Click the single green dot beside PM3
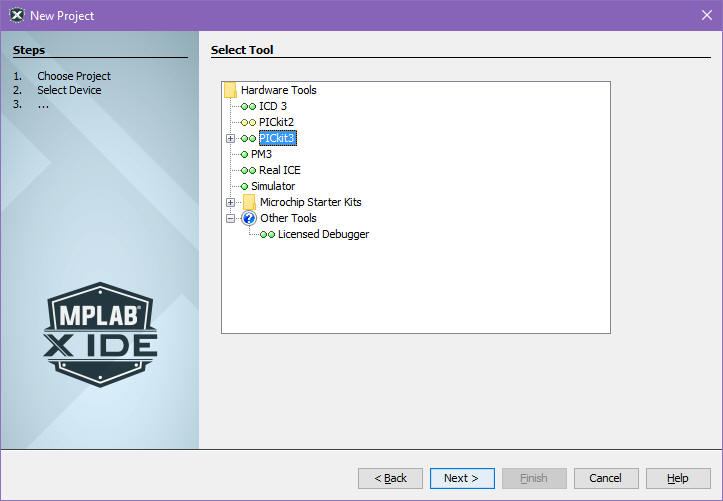The image size is (723, 501). [244, 154]
